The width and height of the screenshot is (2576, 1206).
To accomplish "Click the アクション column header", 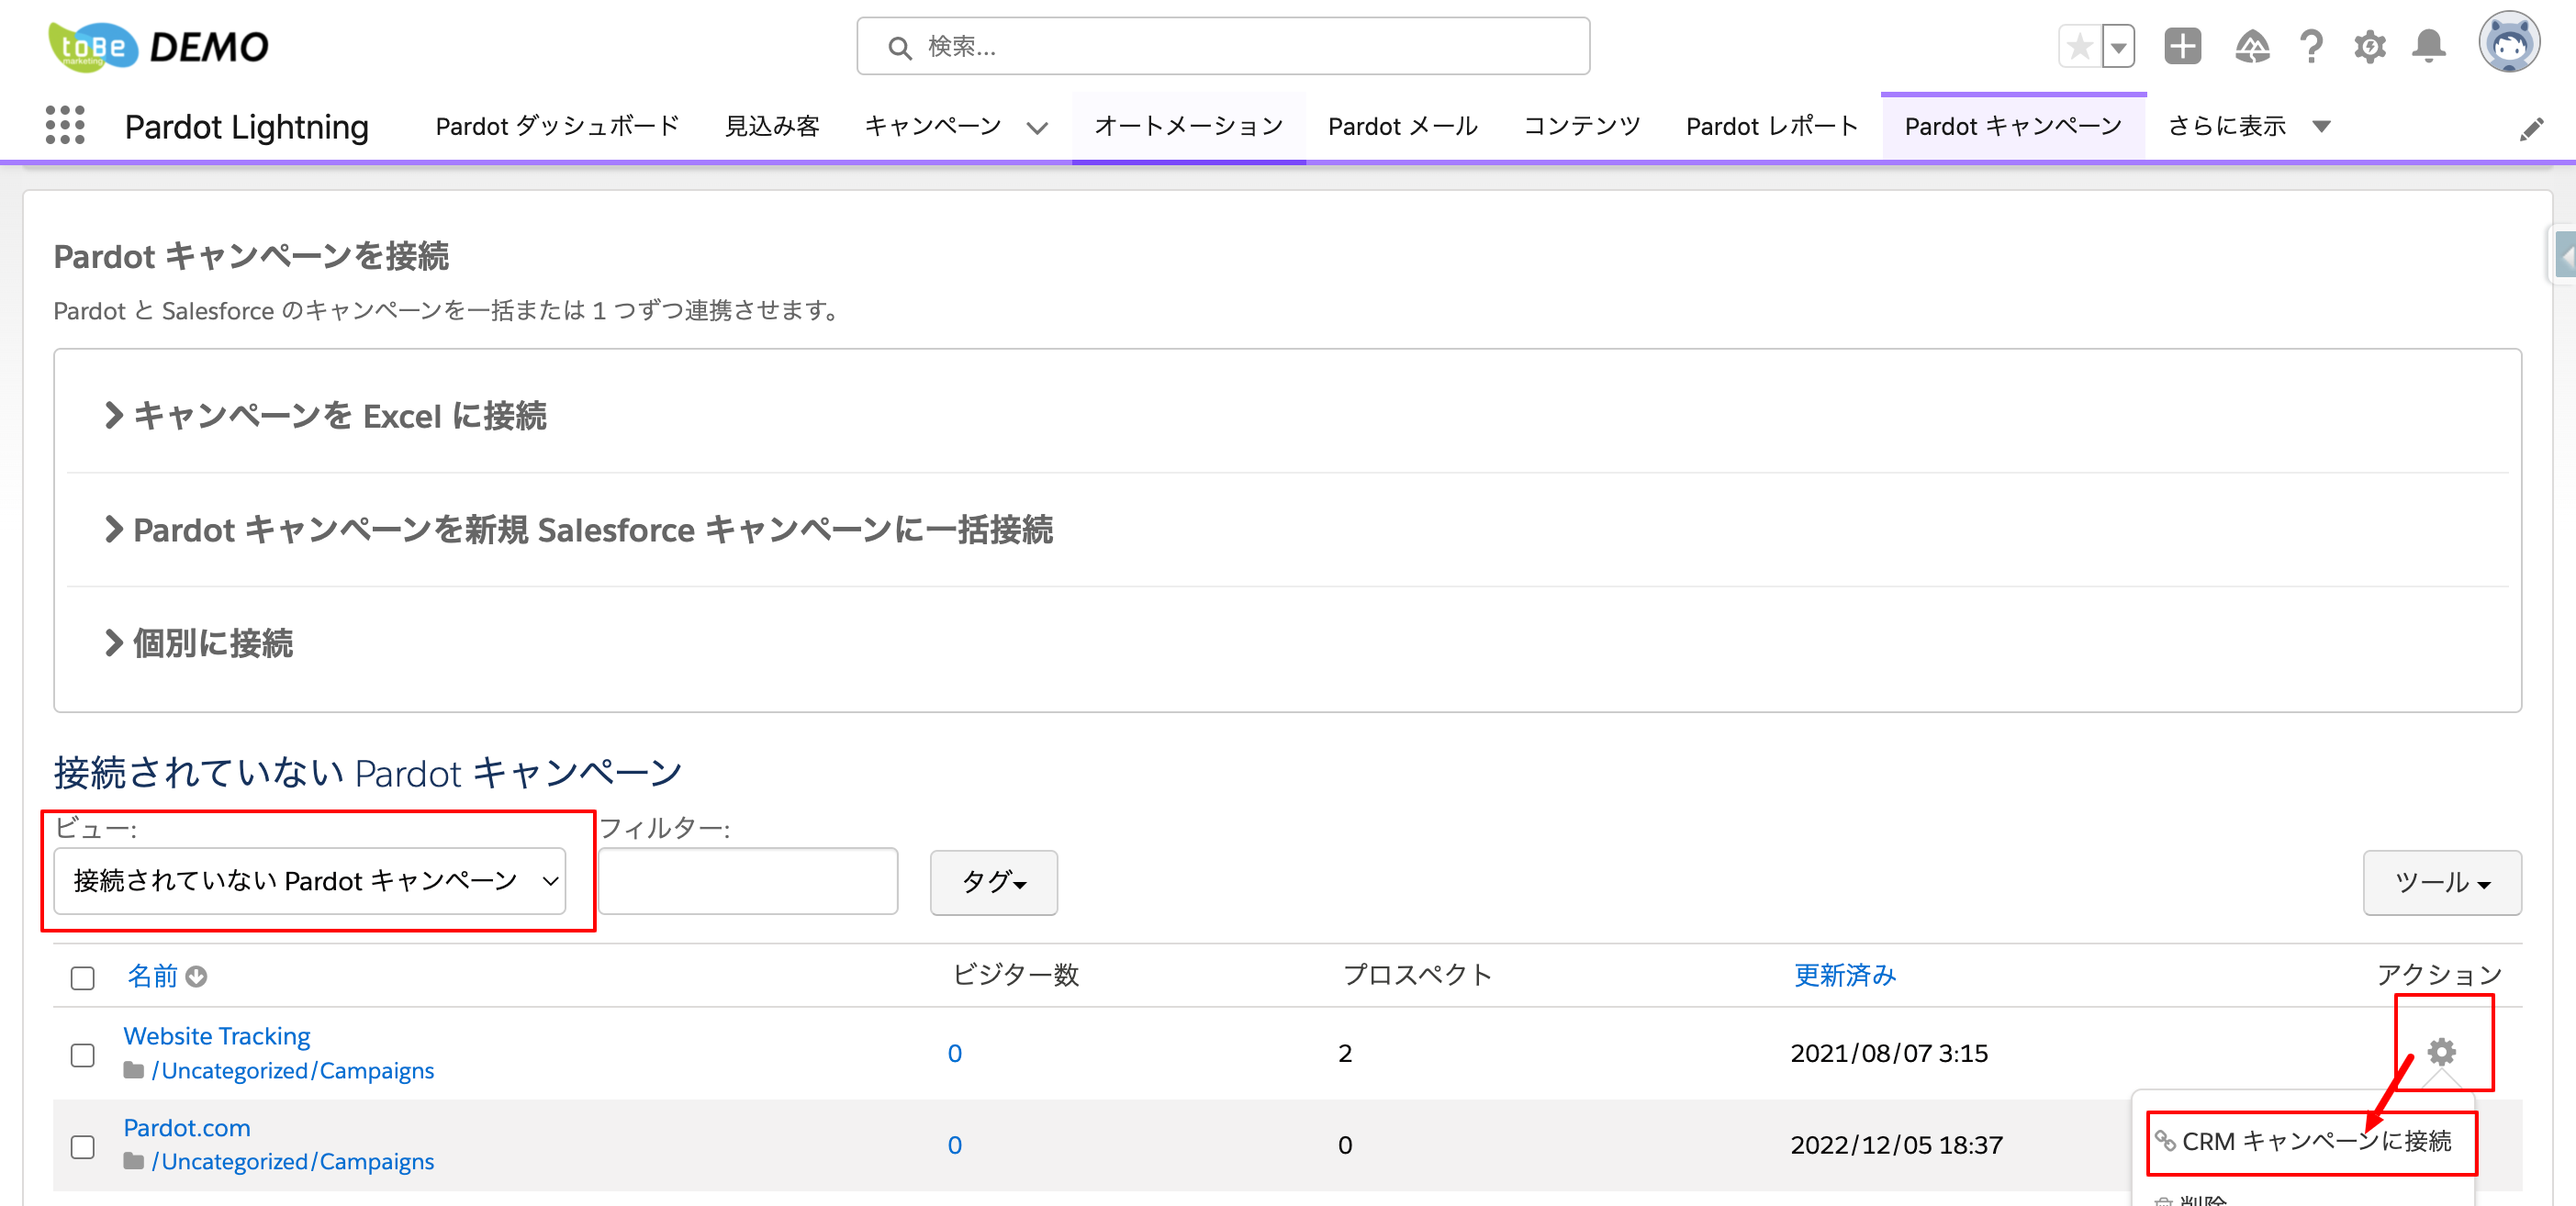I will pos(2439,975).
